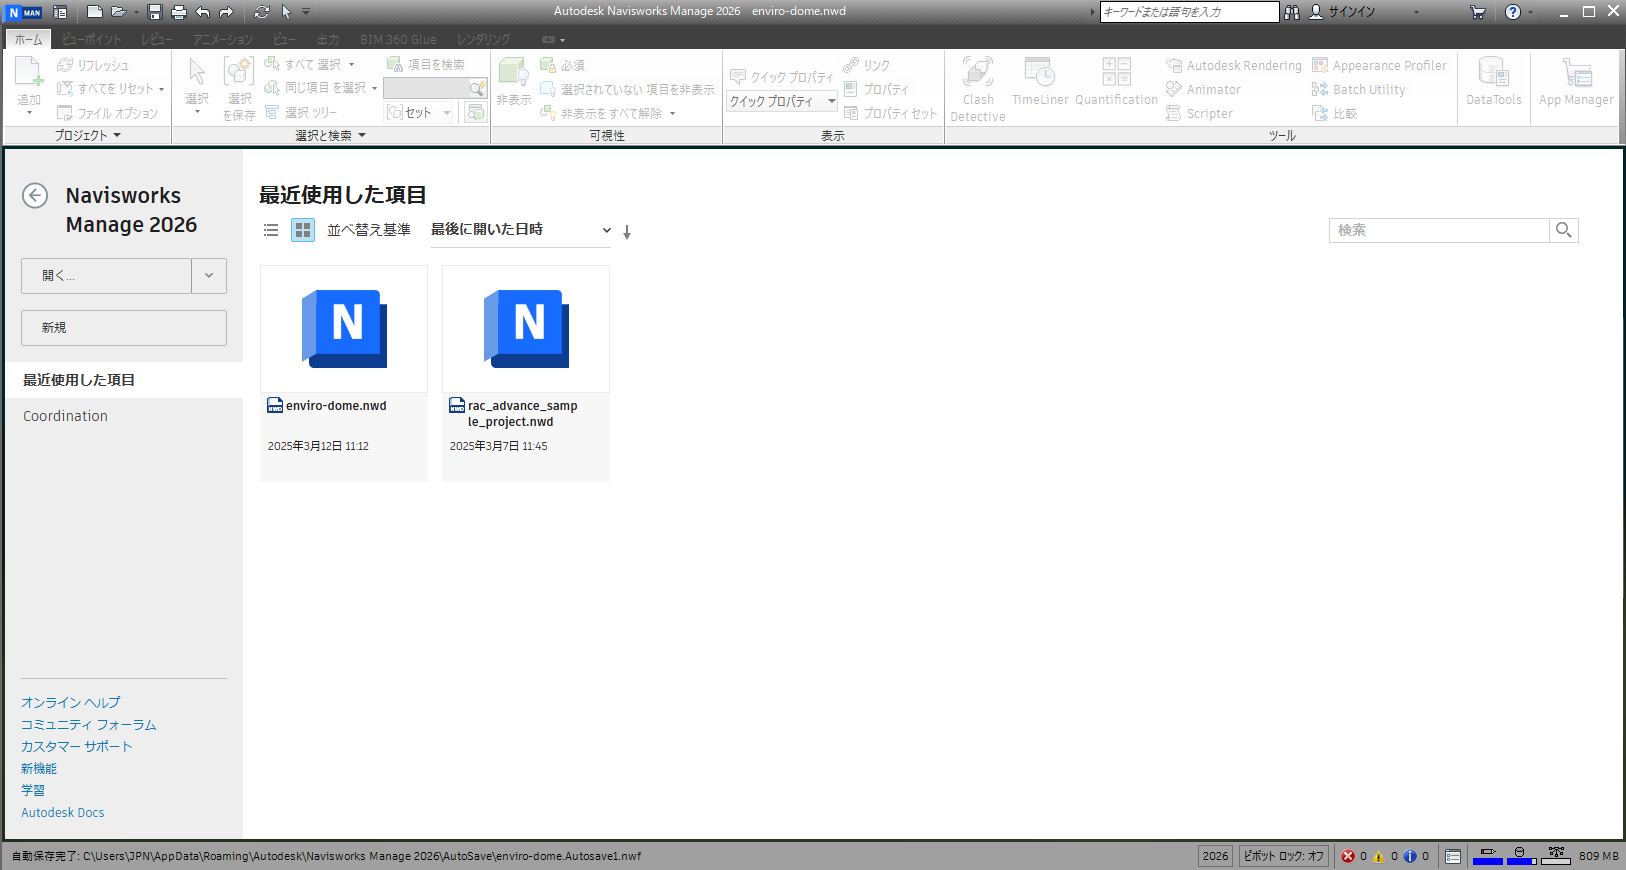This screenshot has width=1626, height=870.
Task: Click the Autodesk Rendering tool
Action: [x=1234, y=65]
